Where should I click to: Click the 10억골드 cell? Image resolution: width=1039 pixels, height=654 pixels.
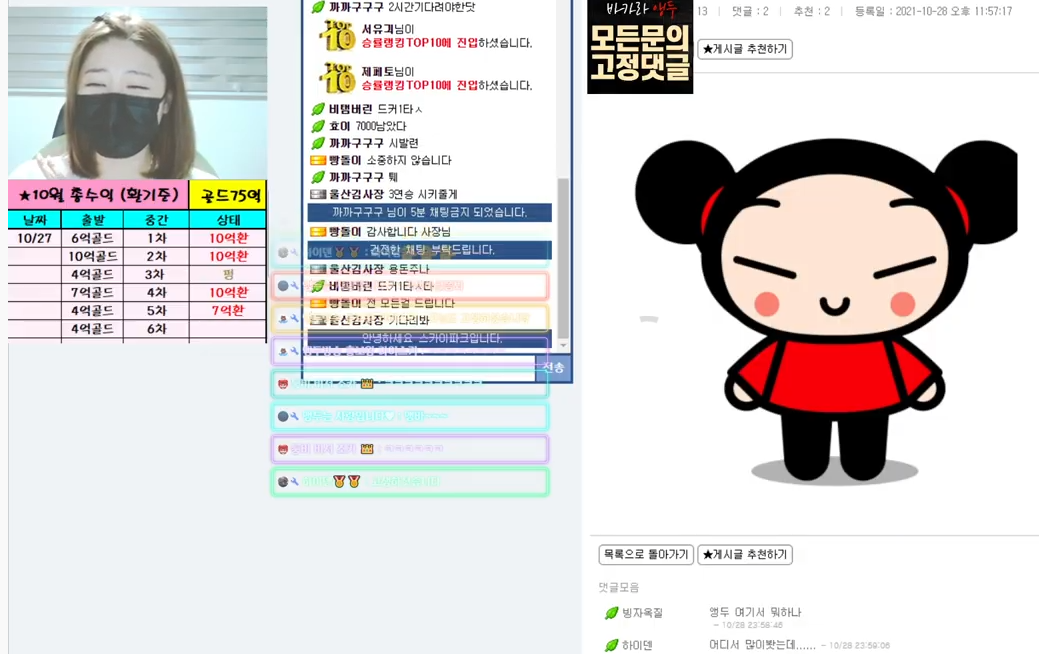[92, 256]
